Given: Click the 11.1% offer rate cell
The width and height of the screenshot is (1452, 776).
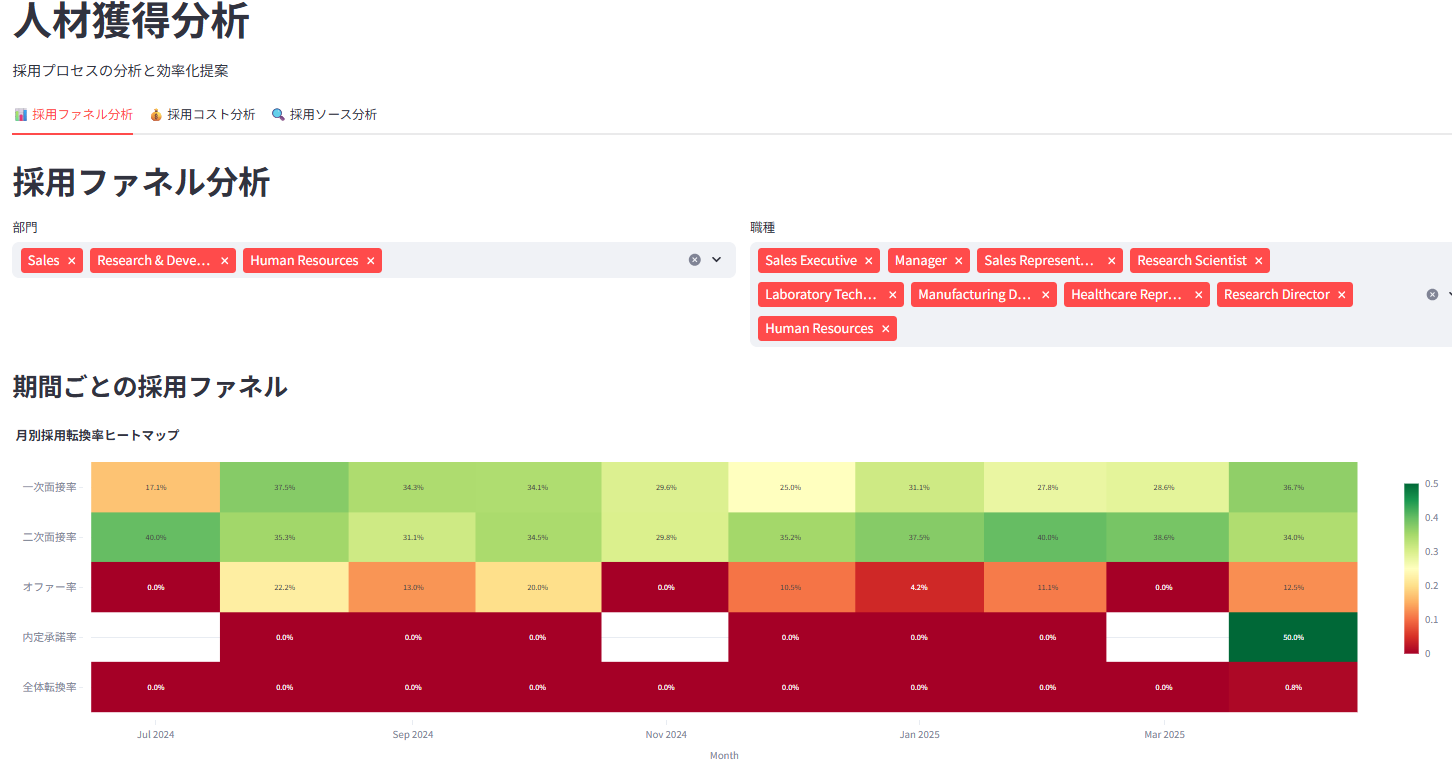Looking at the screenshot, I should tap(1047, 587).
